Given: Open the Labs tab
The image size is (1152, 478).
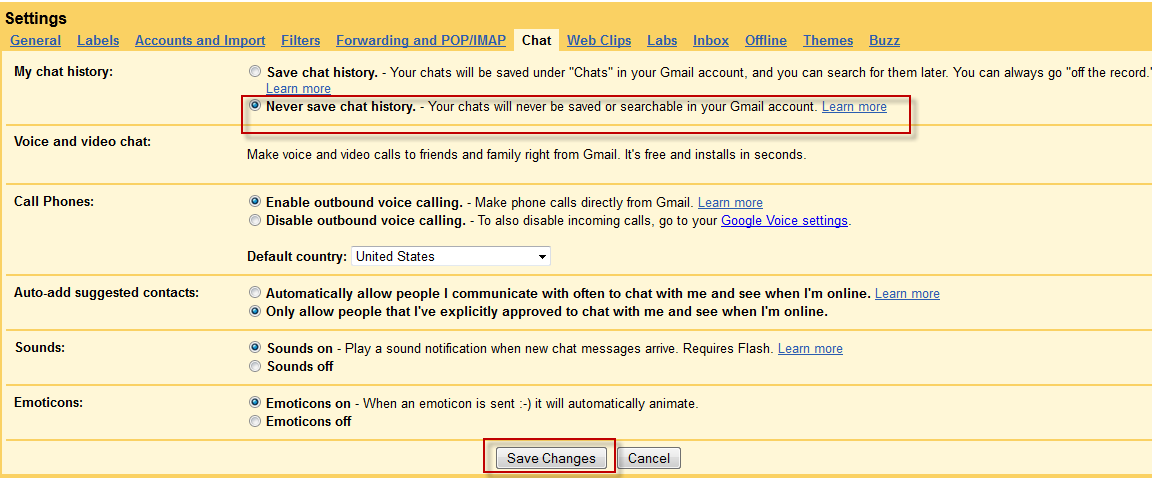Looking at the screenshot, I should point(662,40).
